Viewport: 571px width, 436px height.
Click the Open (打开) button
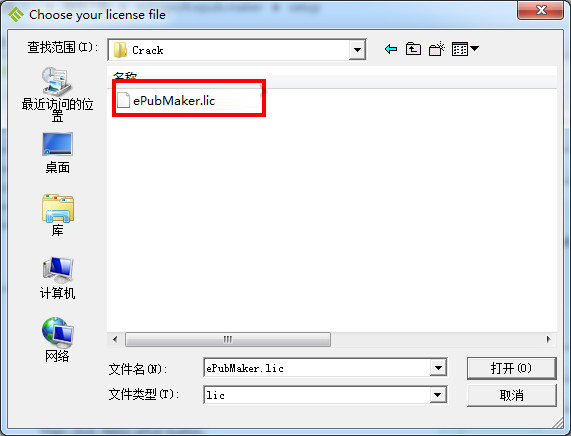pos(512,368)
